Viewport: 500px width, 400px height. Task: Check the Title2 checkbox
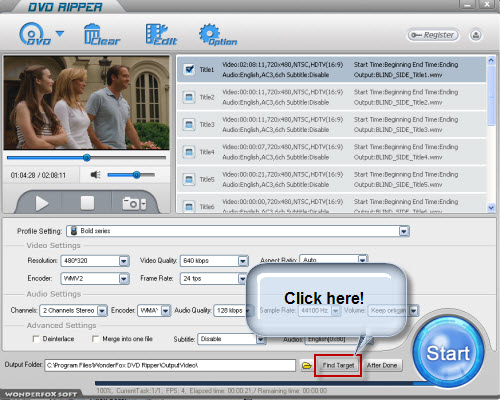pyautogui.click(x=189, y=97)
